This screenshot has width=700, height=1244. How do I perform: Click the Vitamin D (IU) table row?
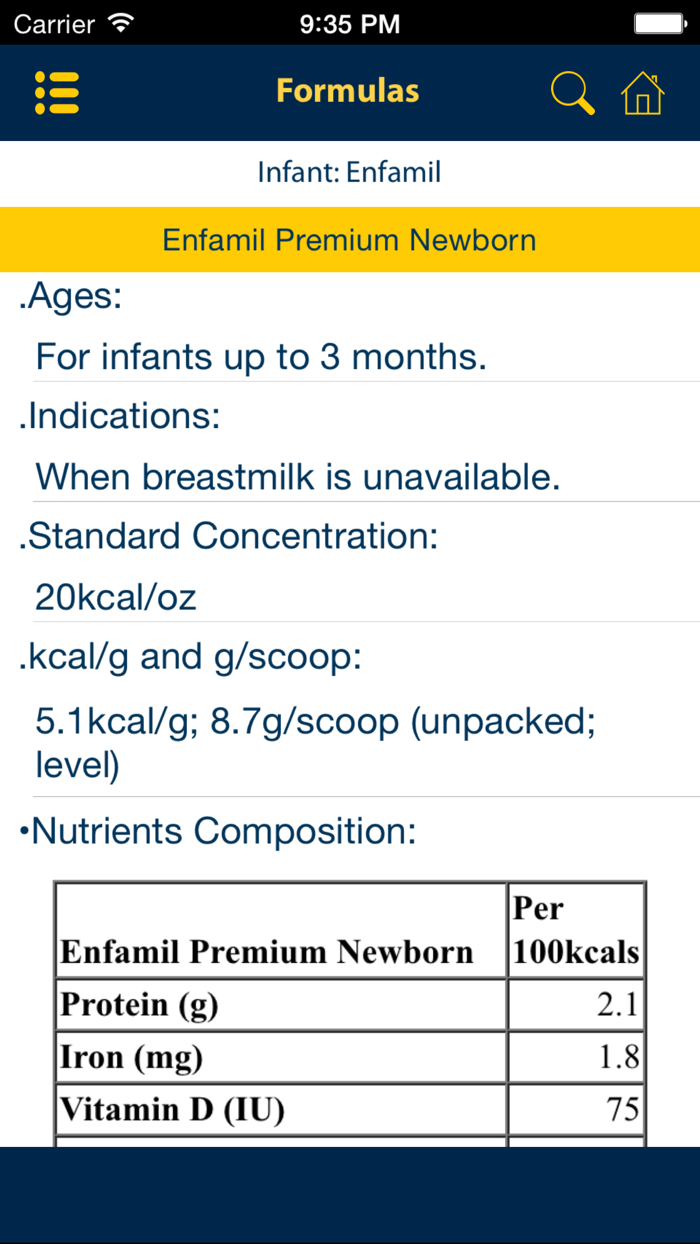(350, 1109)
